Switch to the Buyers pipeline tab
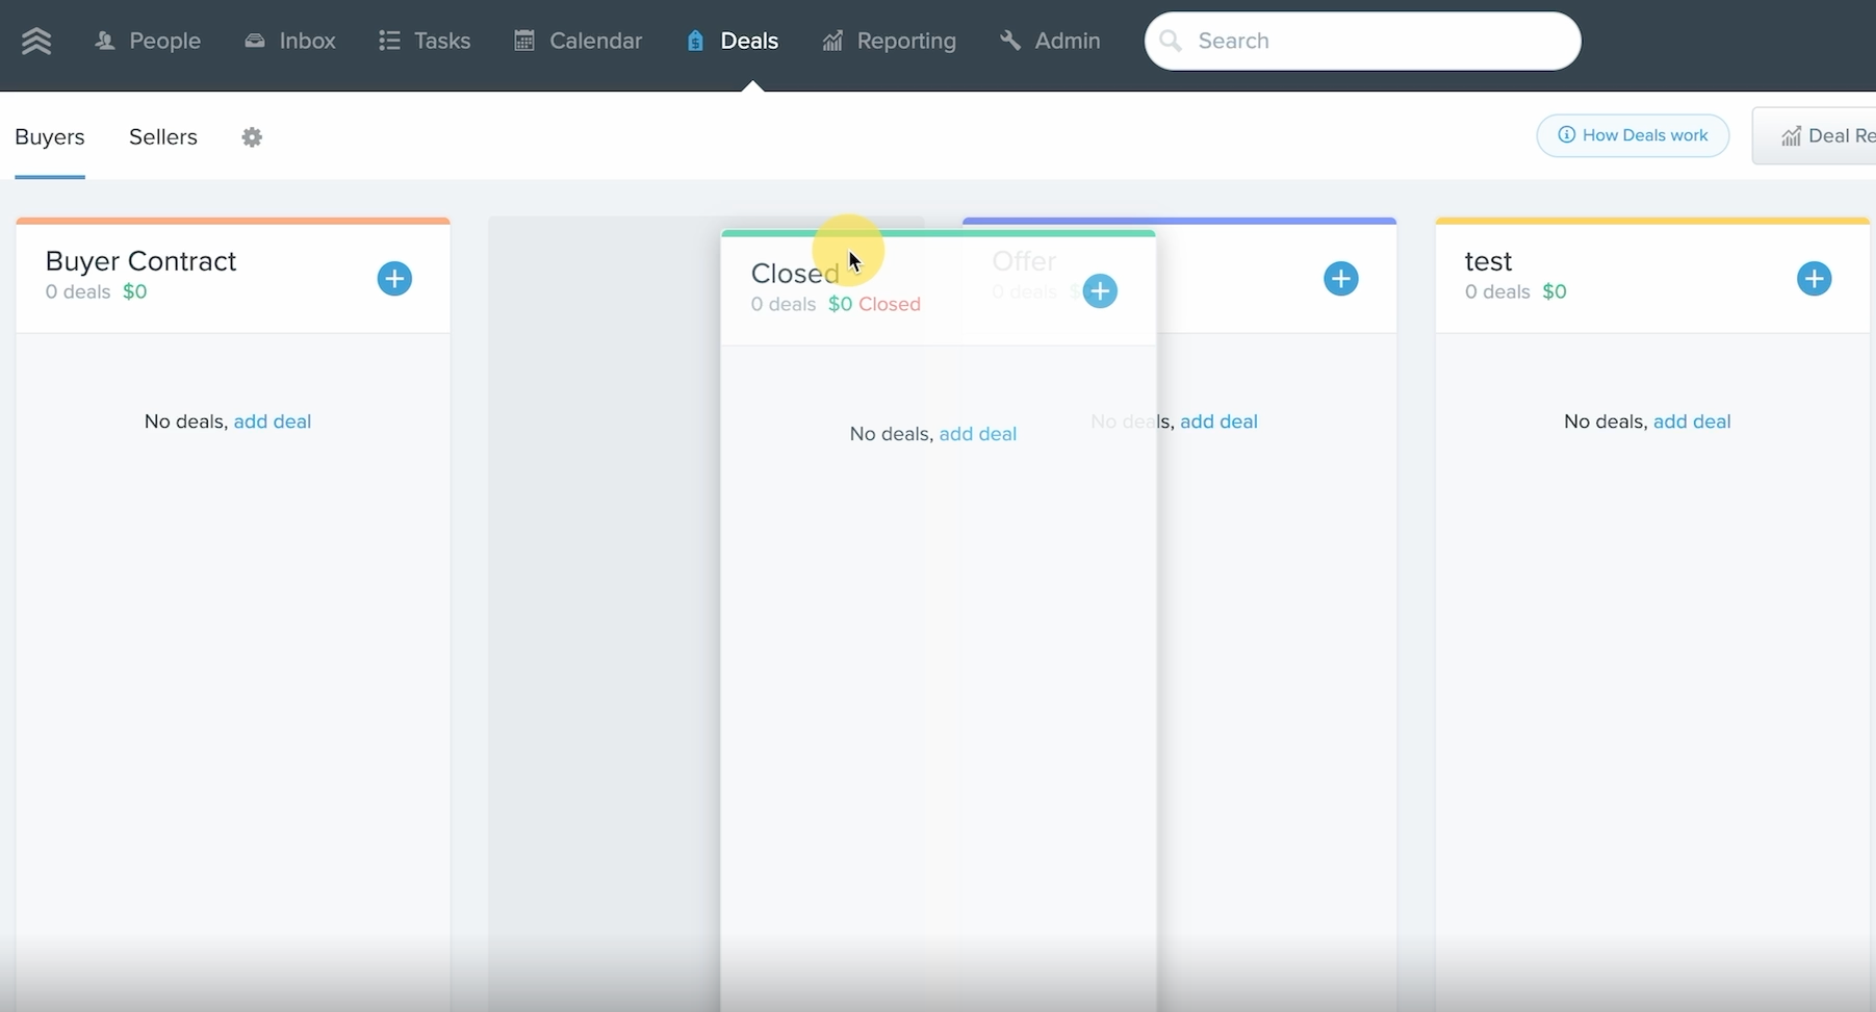The image size is (1876, 1012). click(x=49, y=137)
